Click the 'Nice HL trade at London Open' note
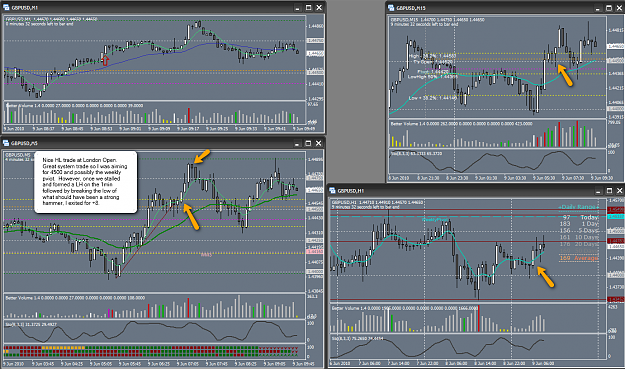 click(x=86, y=181)
